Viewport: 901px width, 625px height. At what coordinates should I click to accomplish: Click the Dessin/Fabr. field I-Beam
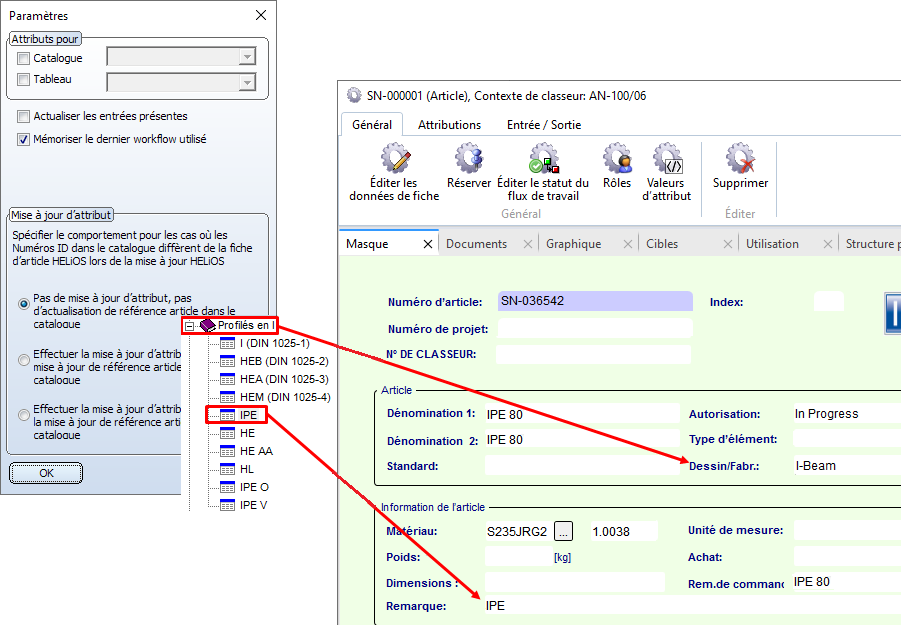coord(847,466)
